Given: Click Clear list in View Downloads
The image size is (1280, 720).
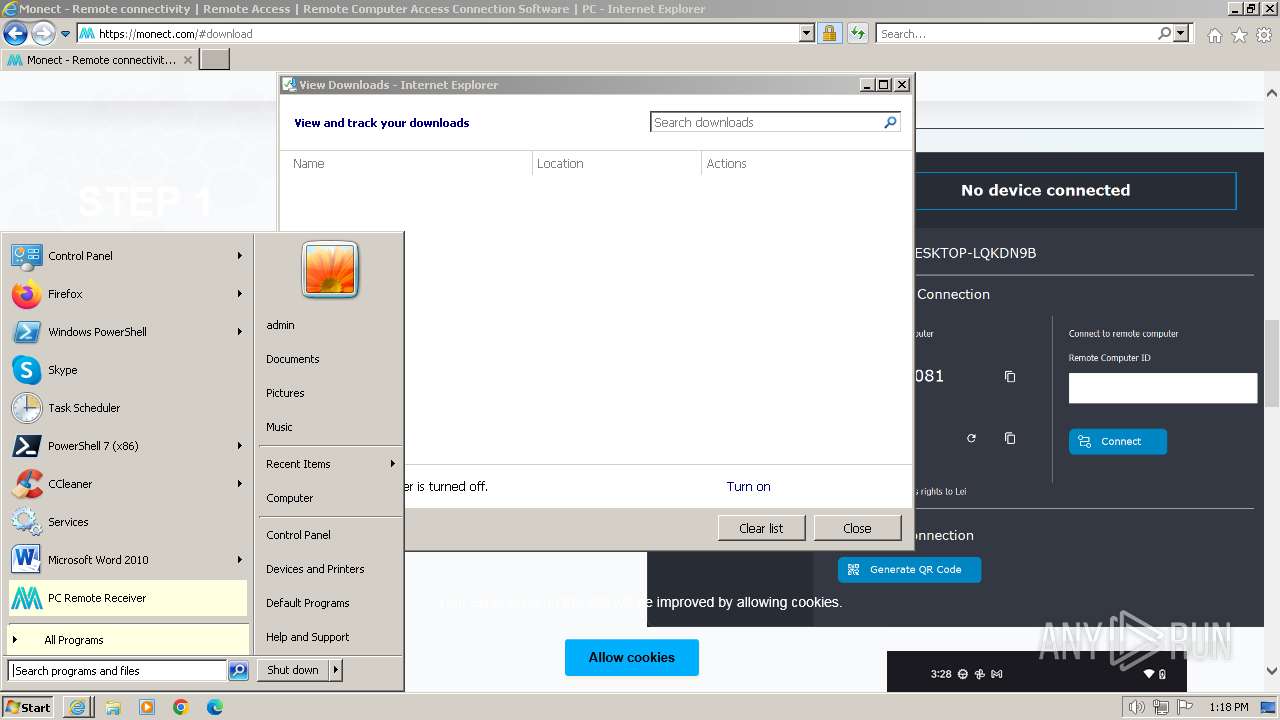Looking at the screenshot, I should [761, 528].
